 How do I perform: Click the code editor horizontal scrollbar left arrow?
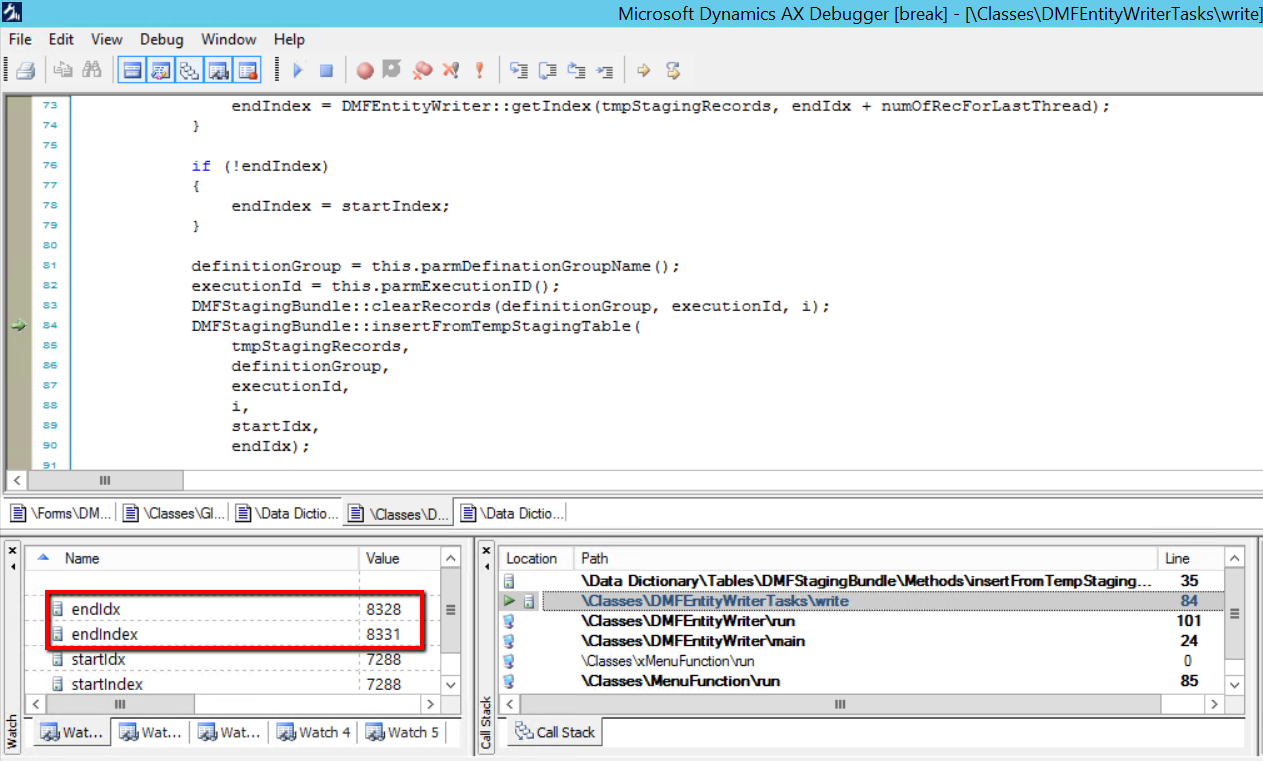[17, 480]
